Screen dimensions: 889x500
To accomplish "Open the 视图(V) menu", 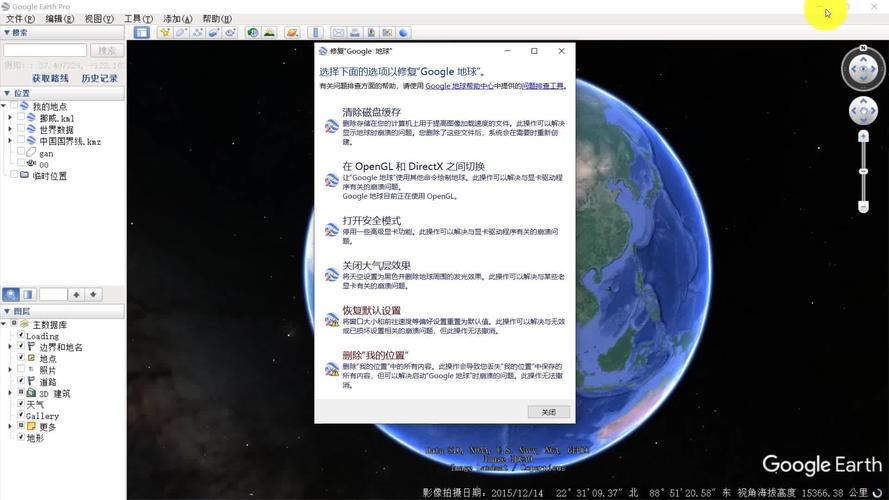I will coord(99,19).
